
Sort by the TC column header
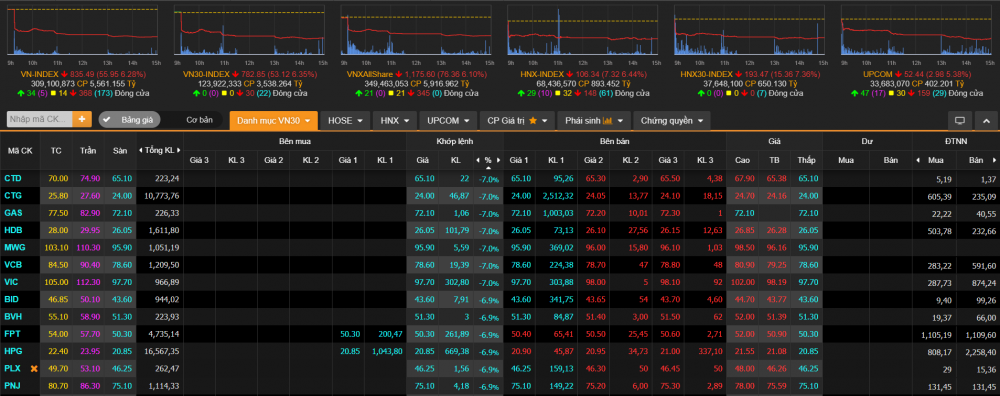tap(56, 150)
